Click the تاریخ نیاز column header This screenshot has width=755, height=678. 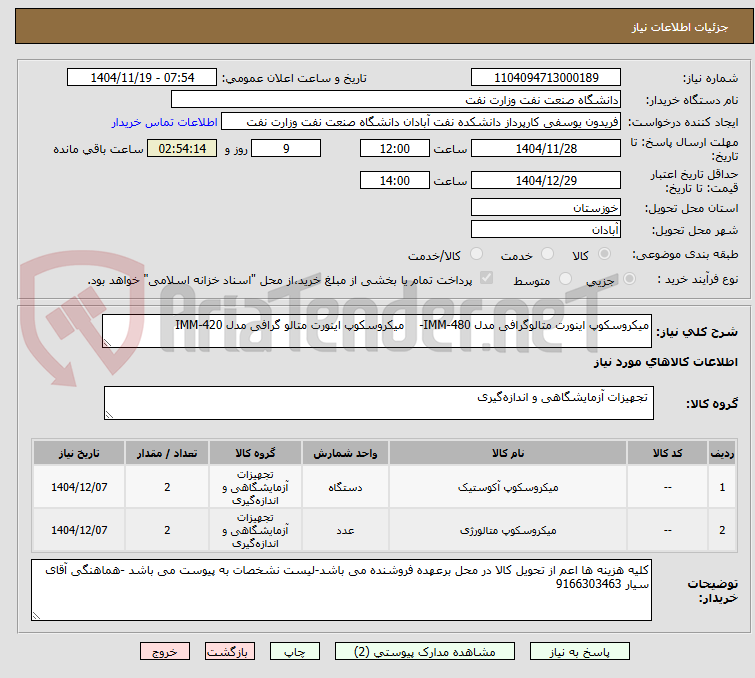coord(79,453)
